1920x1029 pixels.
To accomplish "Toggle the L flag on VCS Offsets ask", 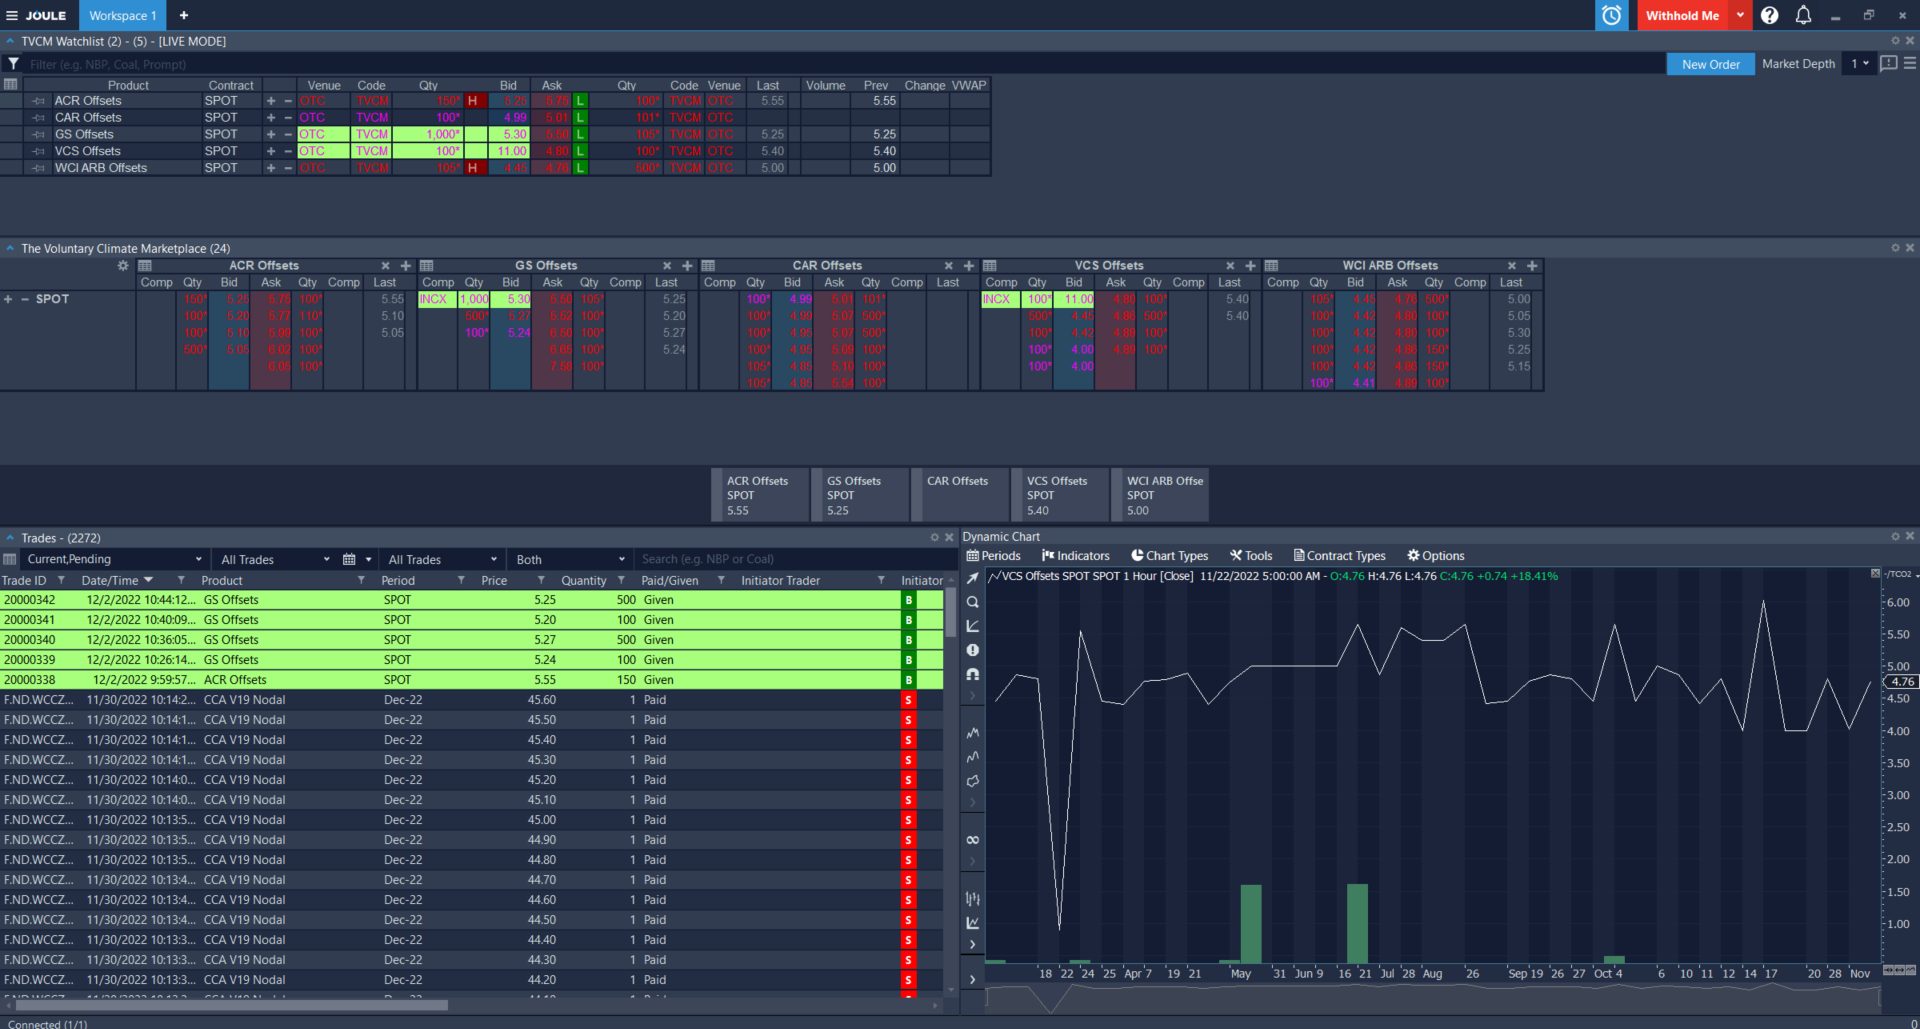I will 580,151.
